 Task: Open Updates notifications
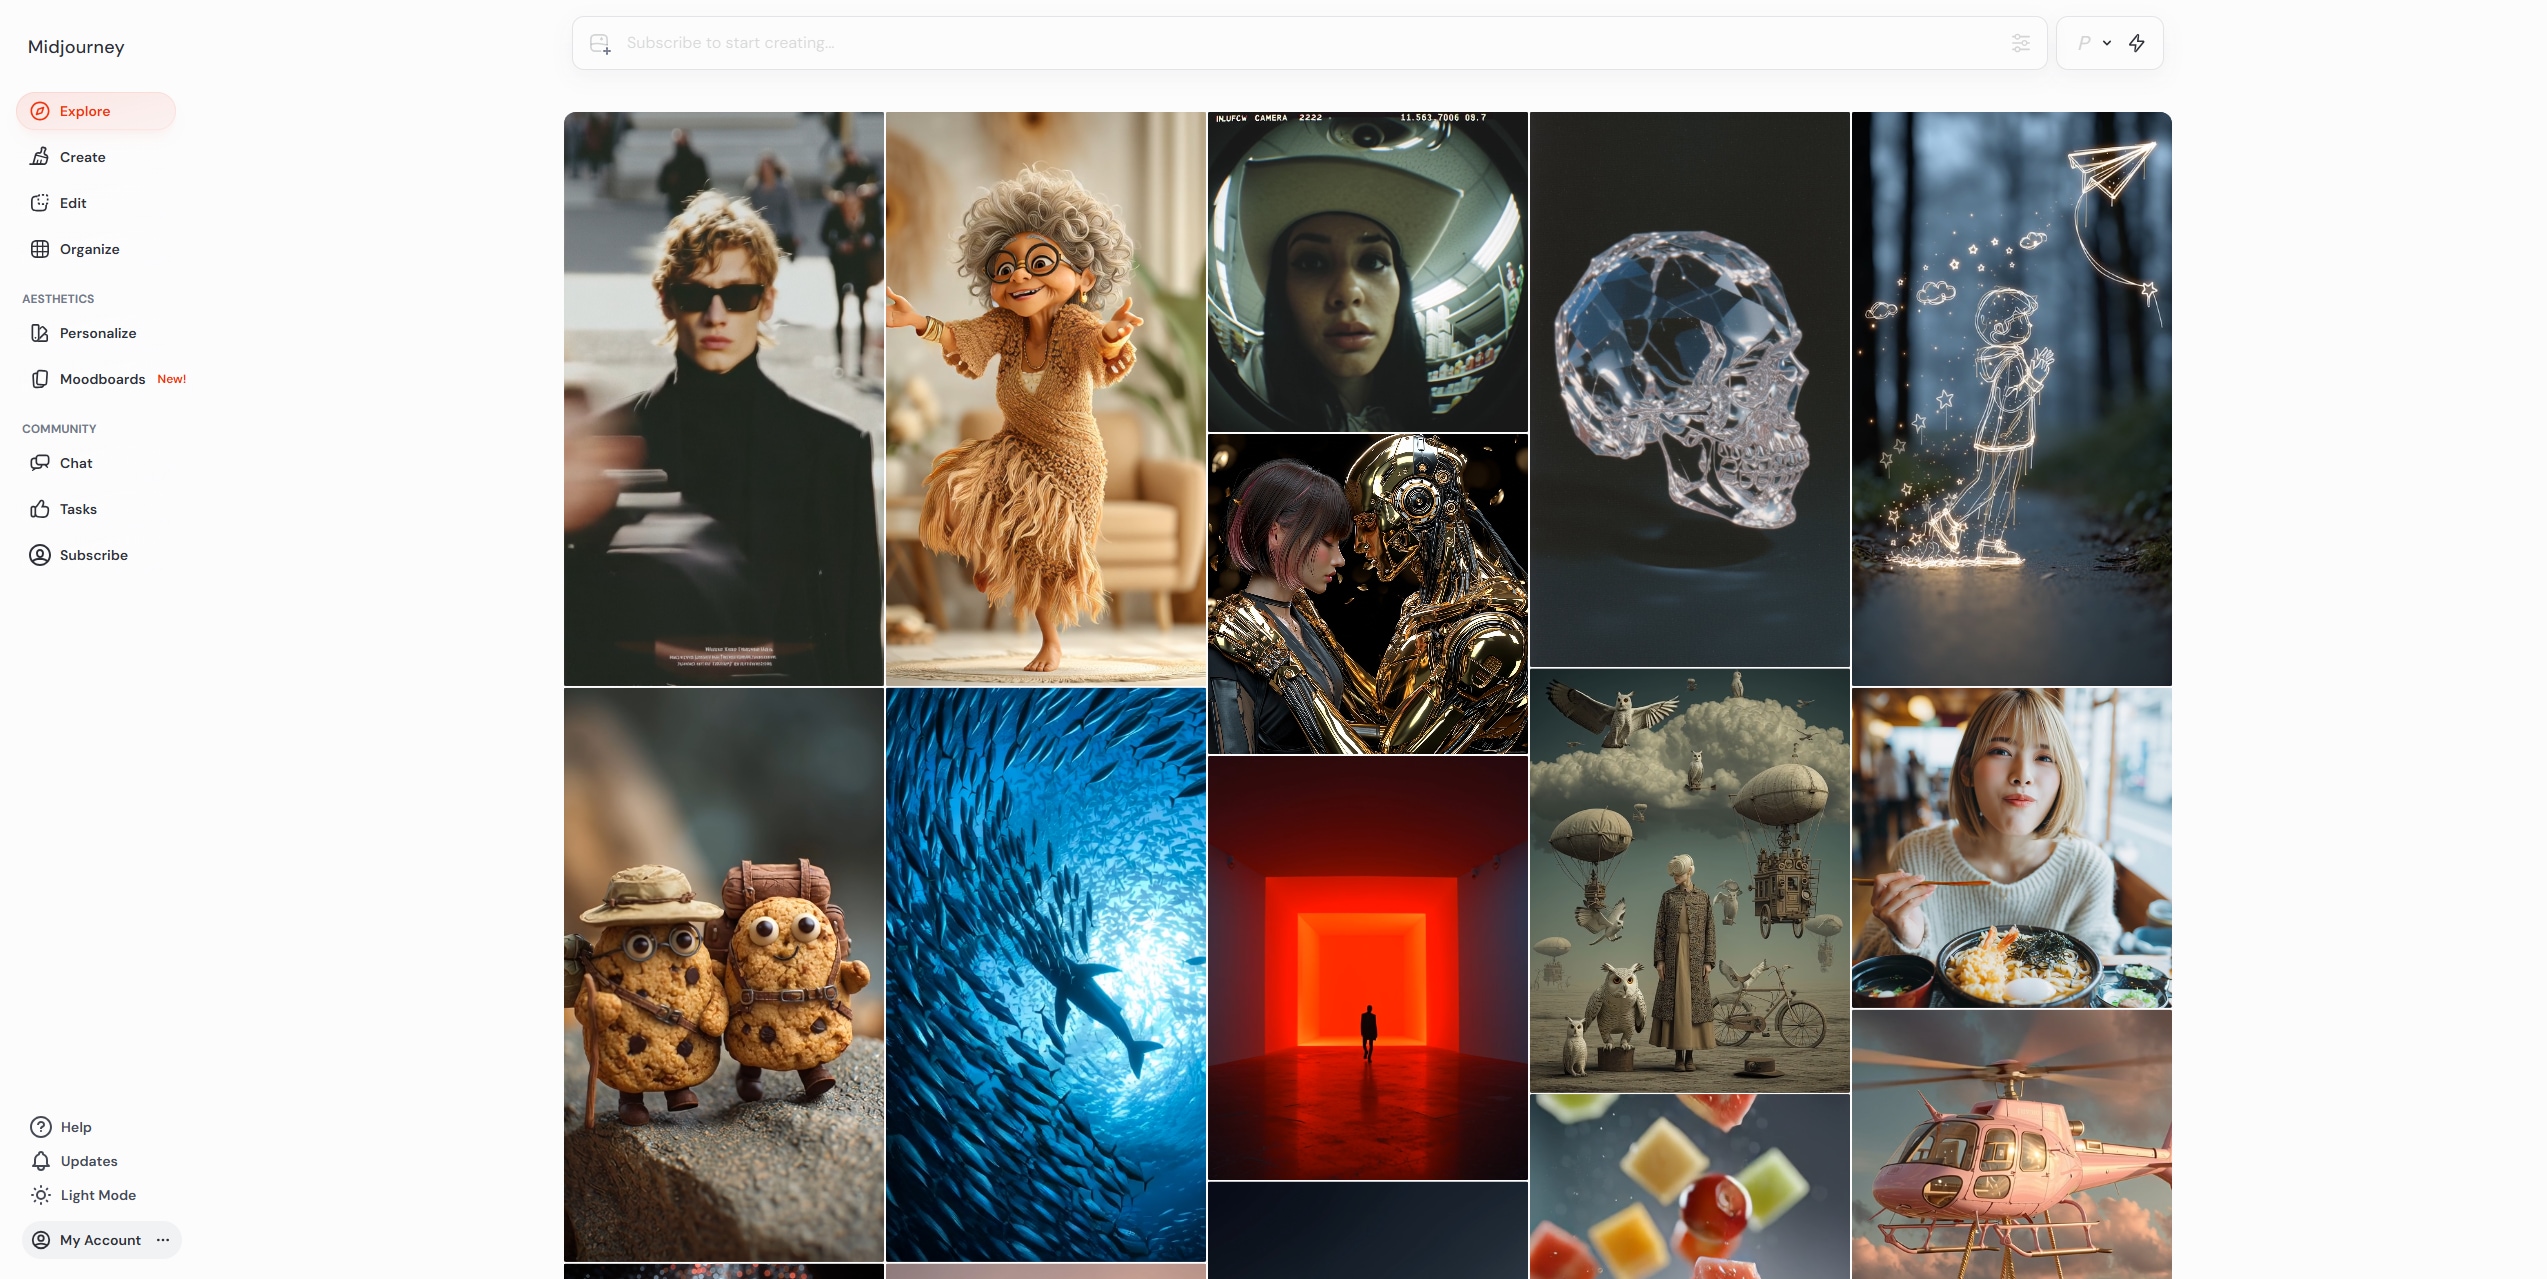(88, 1161)
